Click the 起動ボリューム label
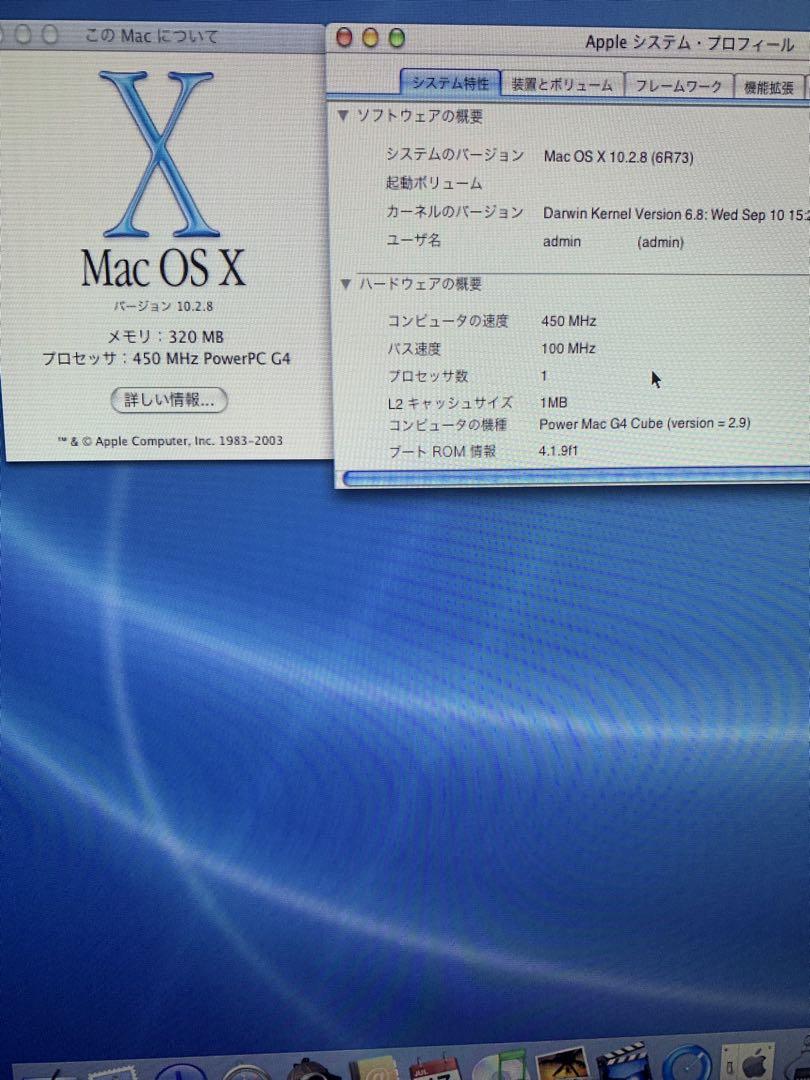 pos(434,183)
